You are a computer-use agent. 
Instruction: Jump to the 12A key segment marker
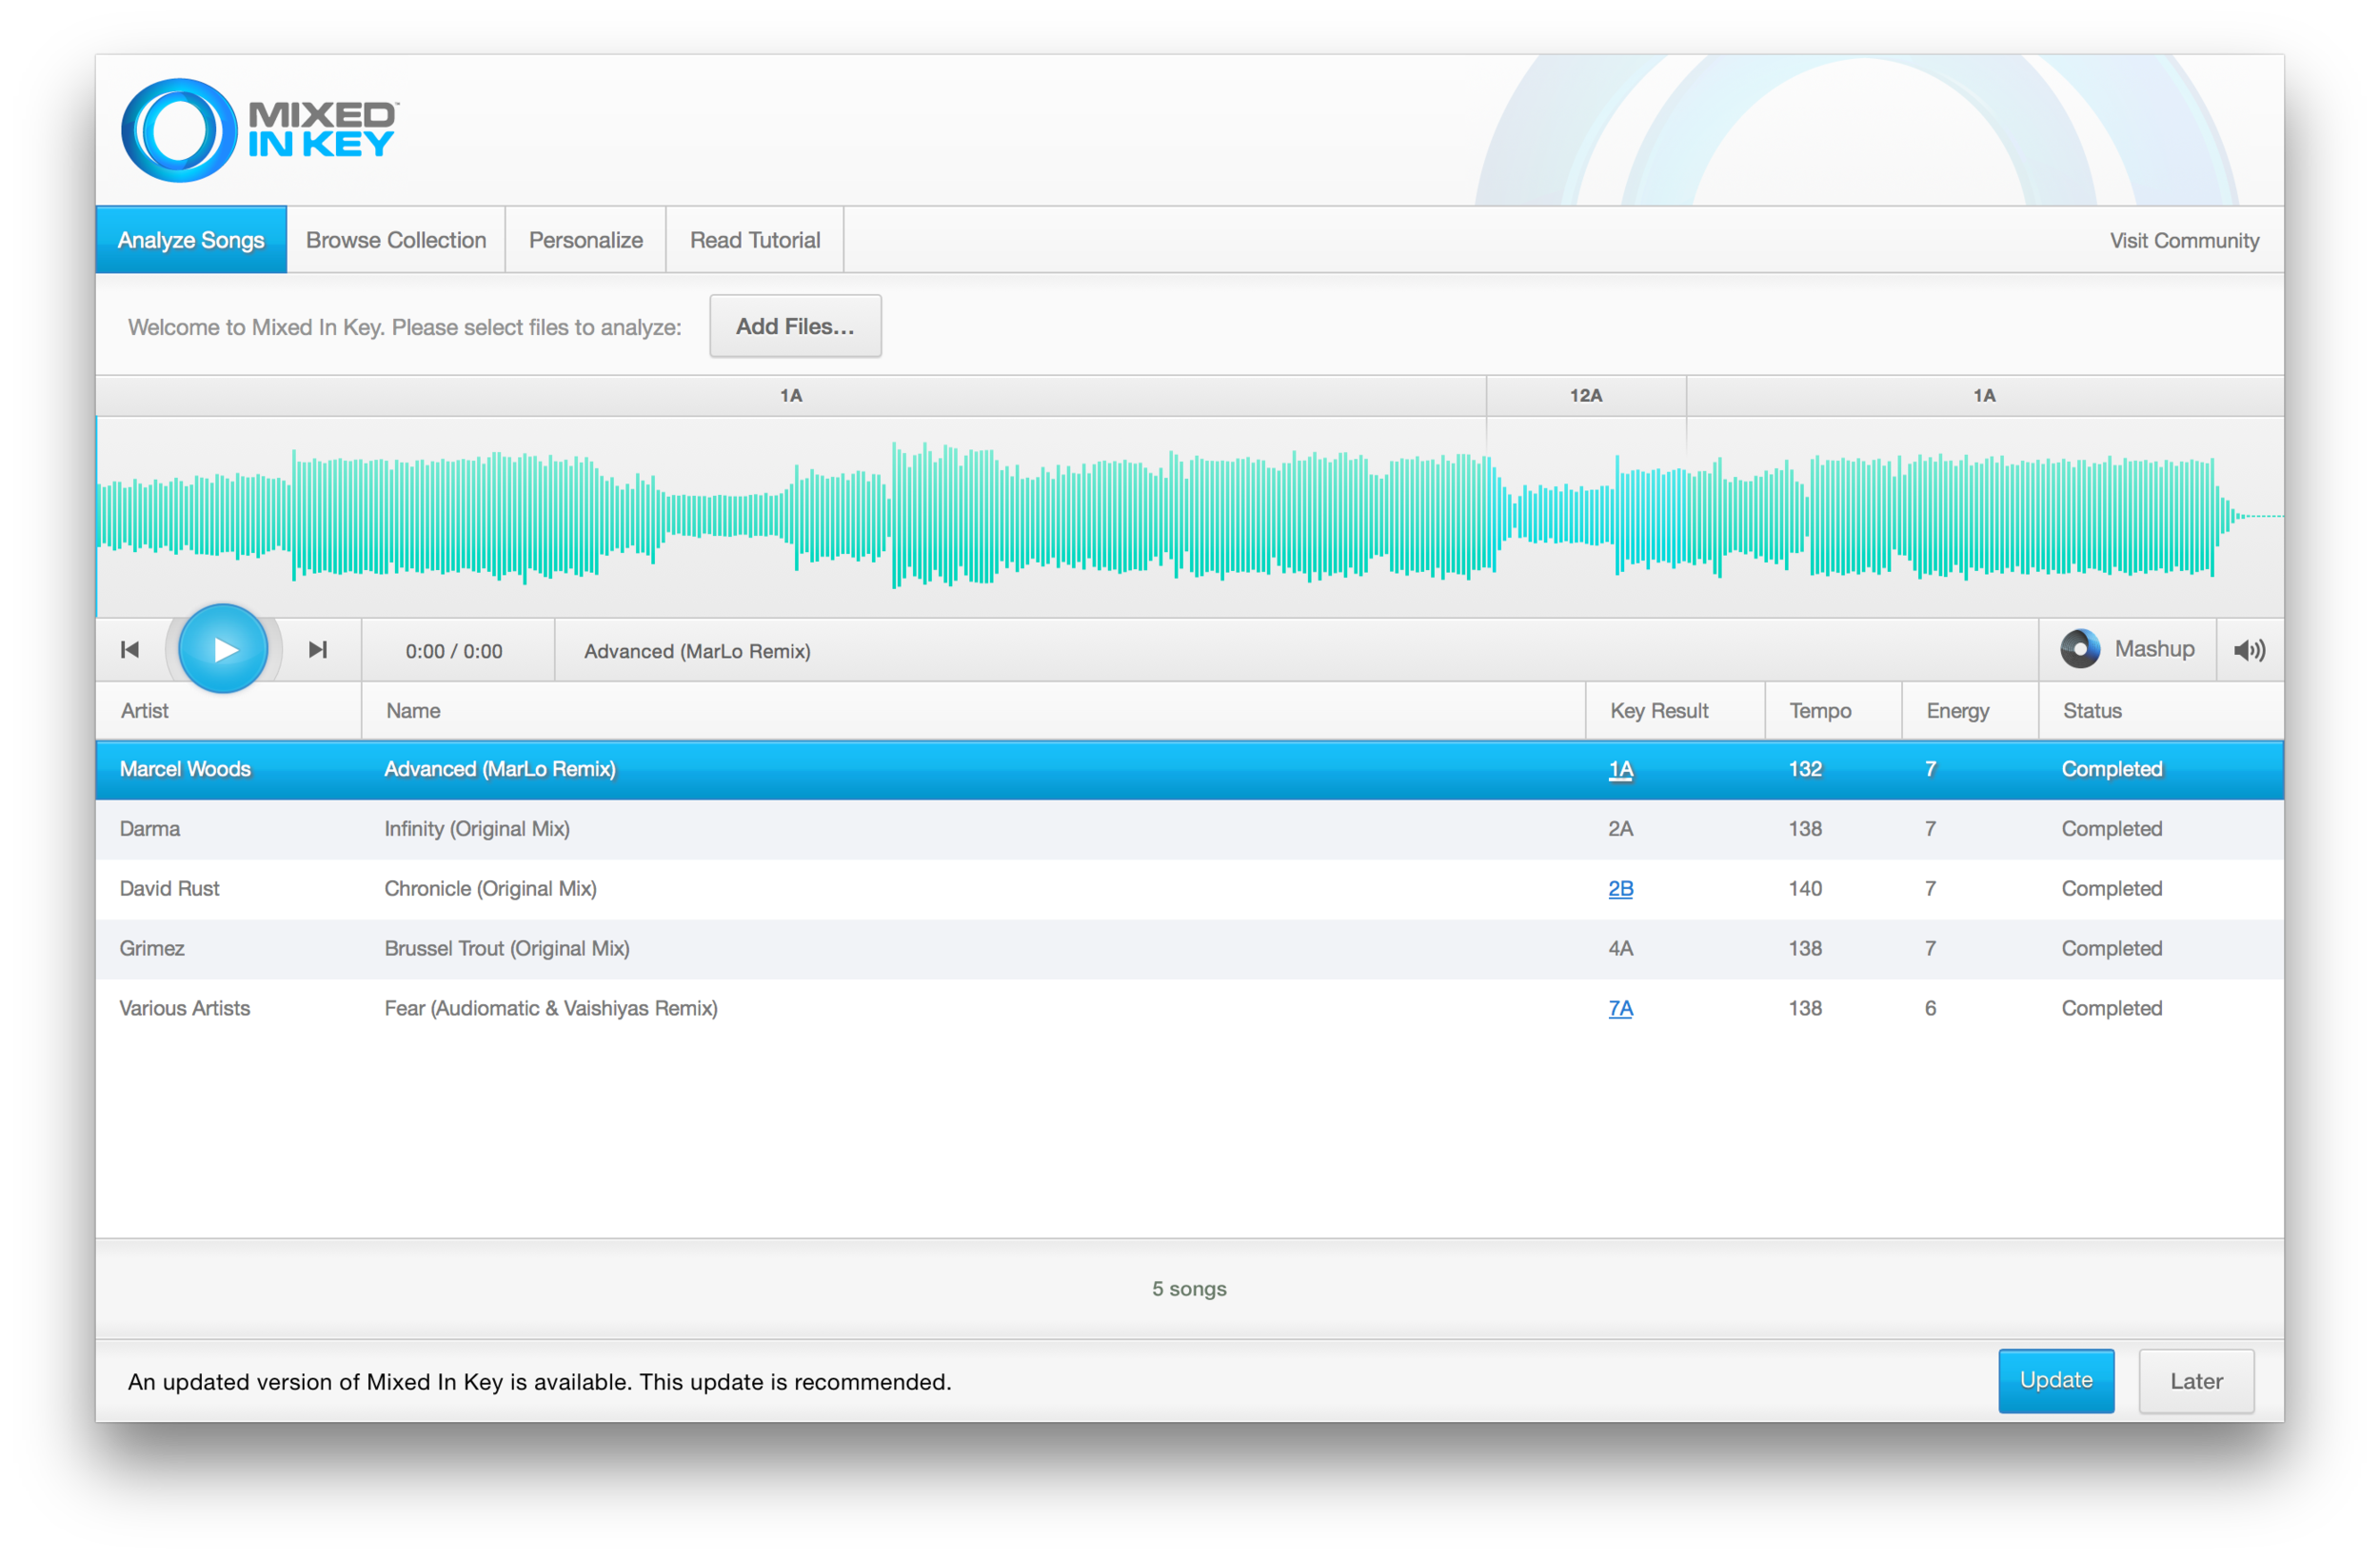pos(1586,396)
